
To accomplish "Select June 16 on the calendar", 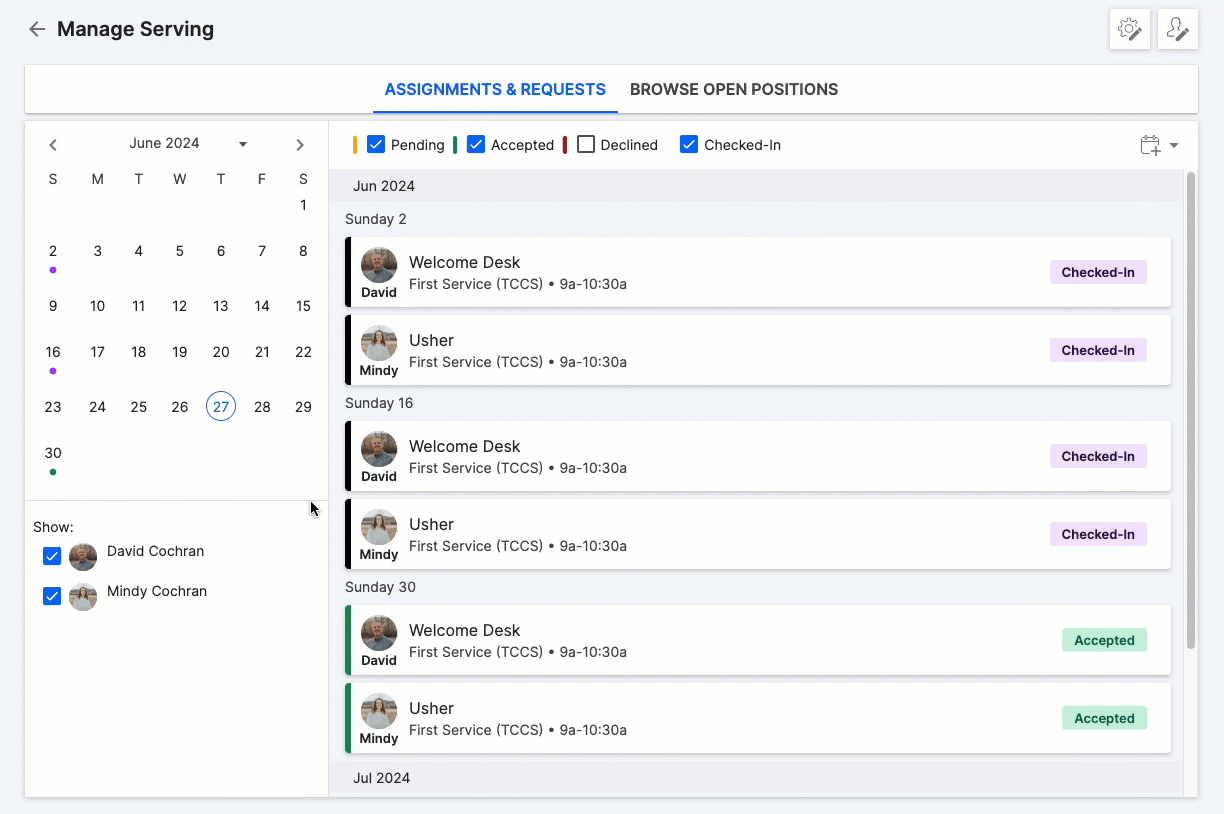I will [53, 352].
